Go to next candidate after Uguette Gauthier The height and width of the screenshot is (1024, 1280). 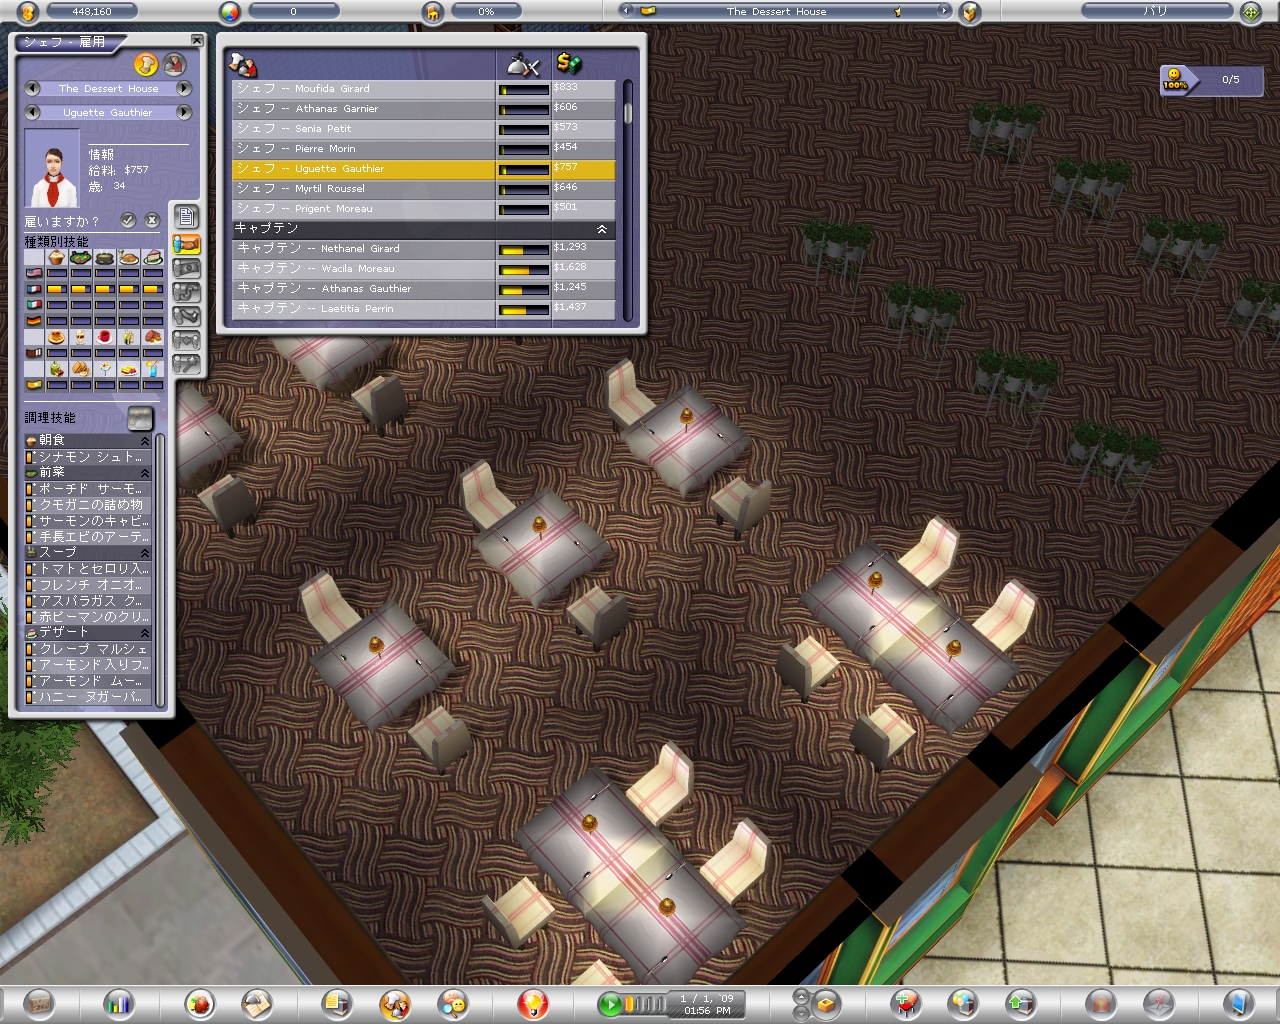184,112
